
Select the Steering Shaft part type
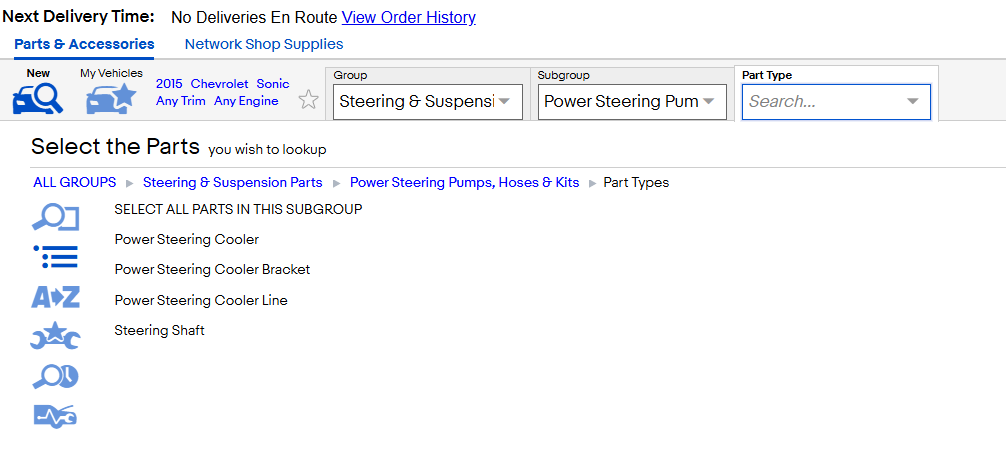[x=159, y=330]
